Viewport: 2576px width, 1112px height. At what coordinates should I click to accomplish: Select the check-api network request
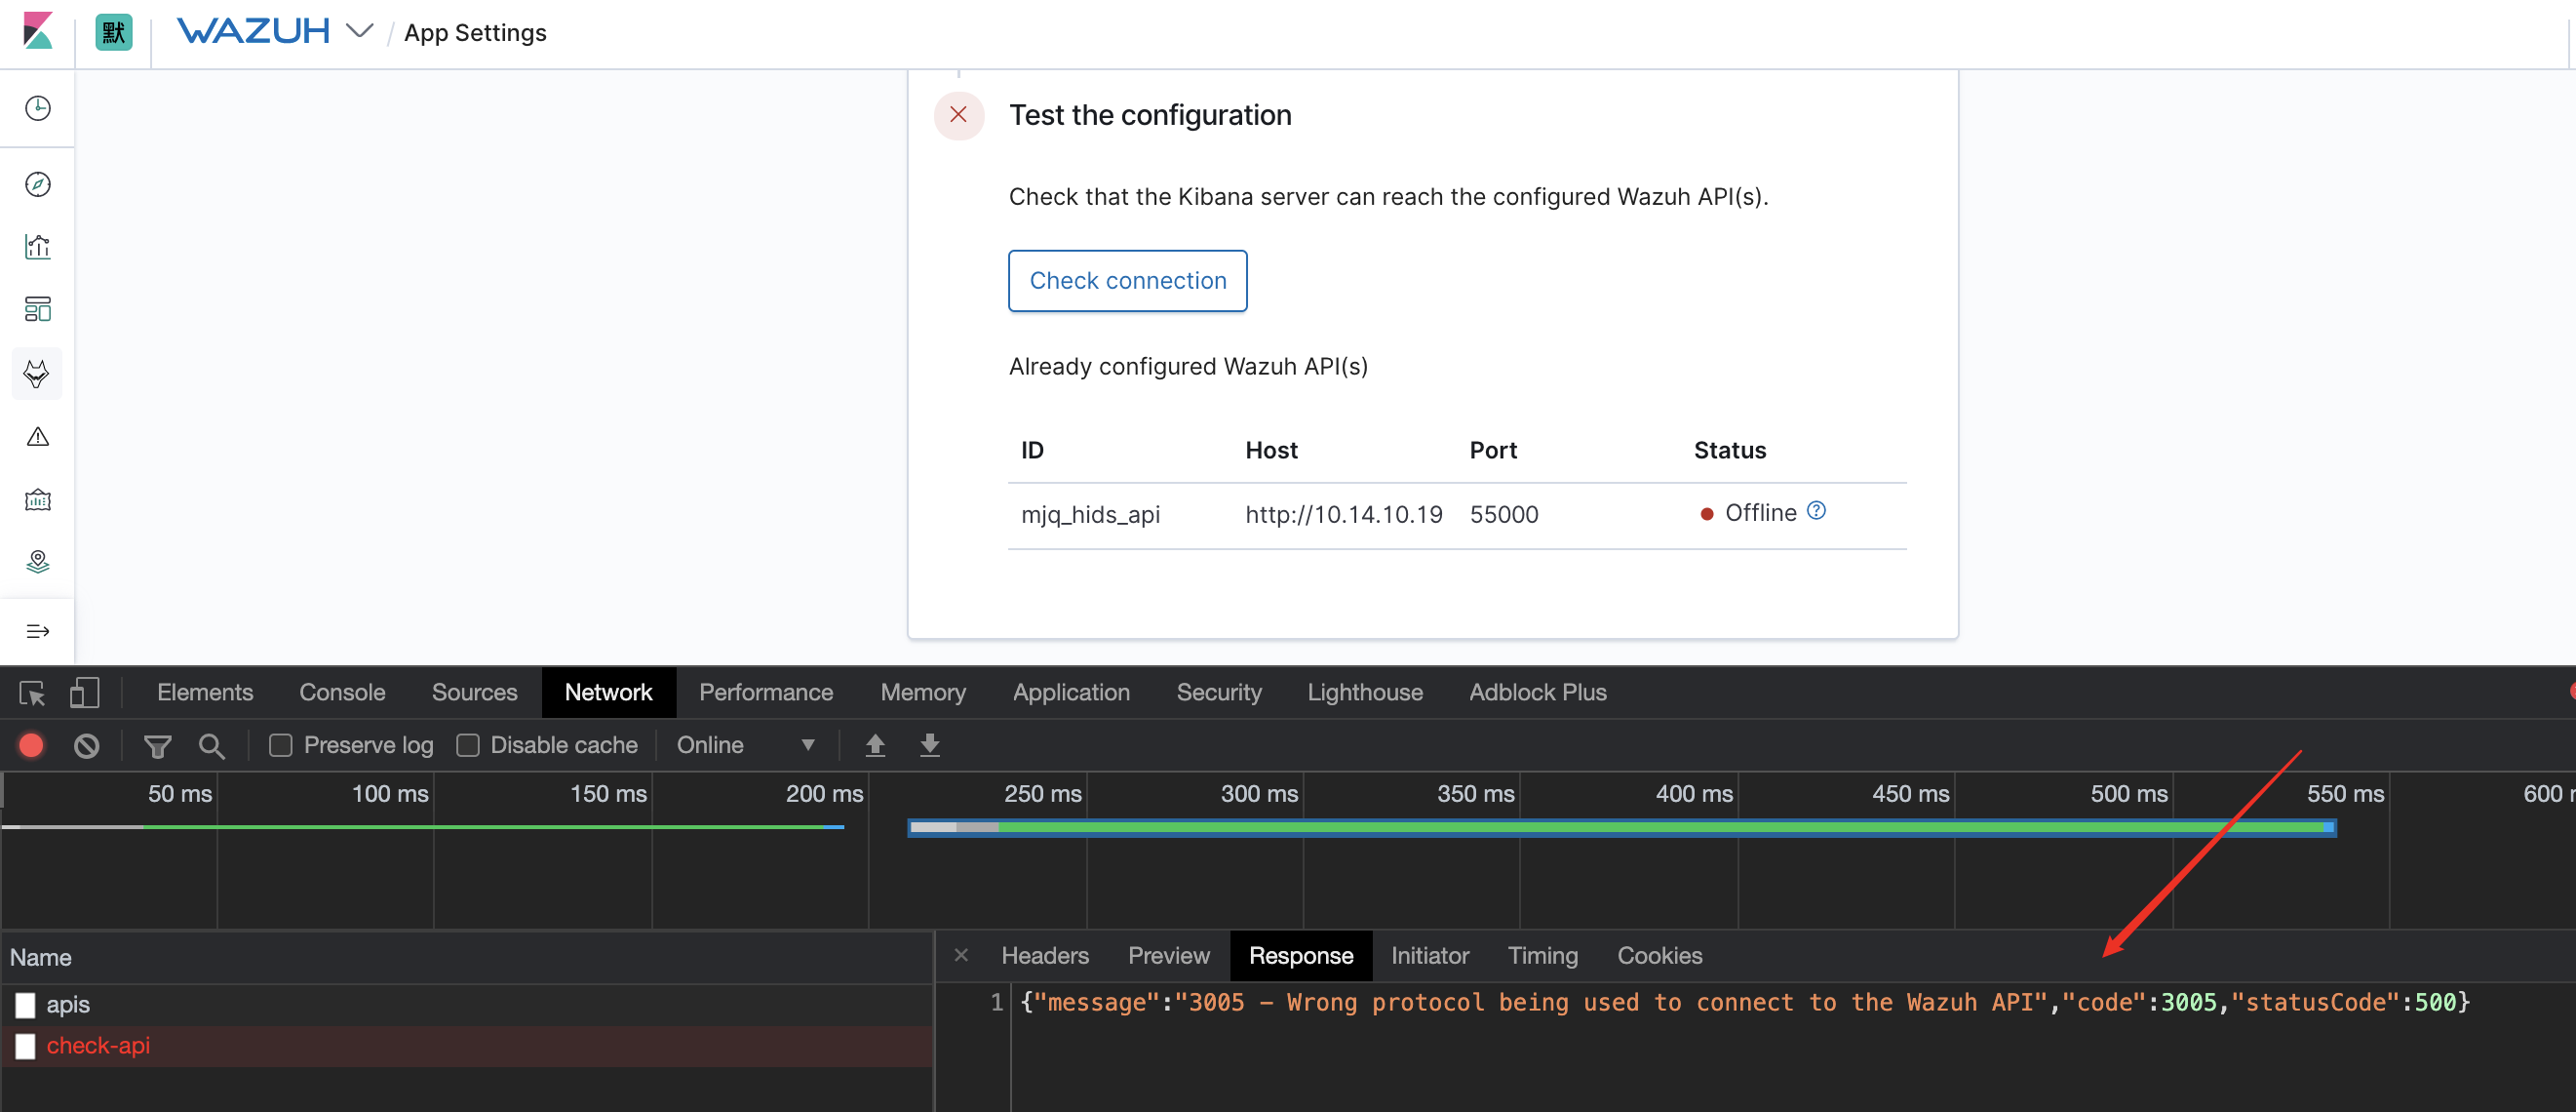coord(467,1045)
